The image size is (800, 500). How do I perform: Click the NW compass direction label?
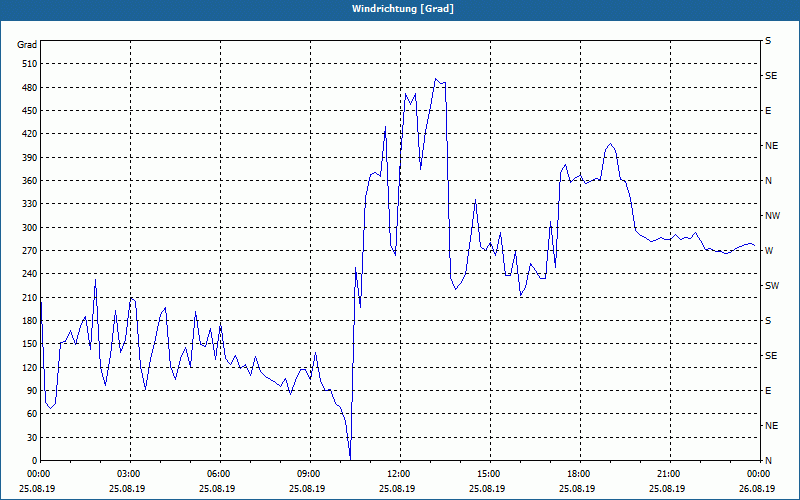(x=772, y=216)
